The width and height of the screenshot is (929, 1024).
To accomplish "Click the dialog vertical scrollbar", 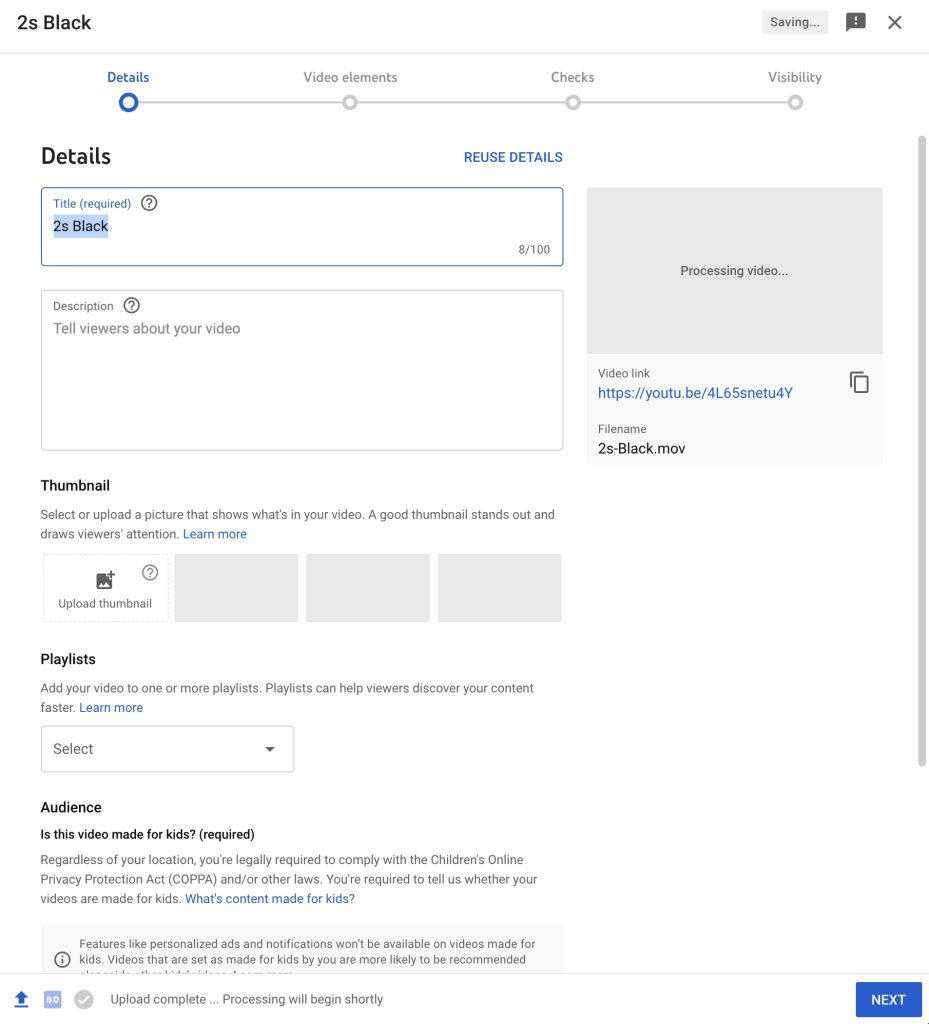I will tap(922, 451).
